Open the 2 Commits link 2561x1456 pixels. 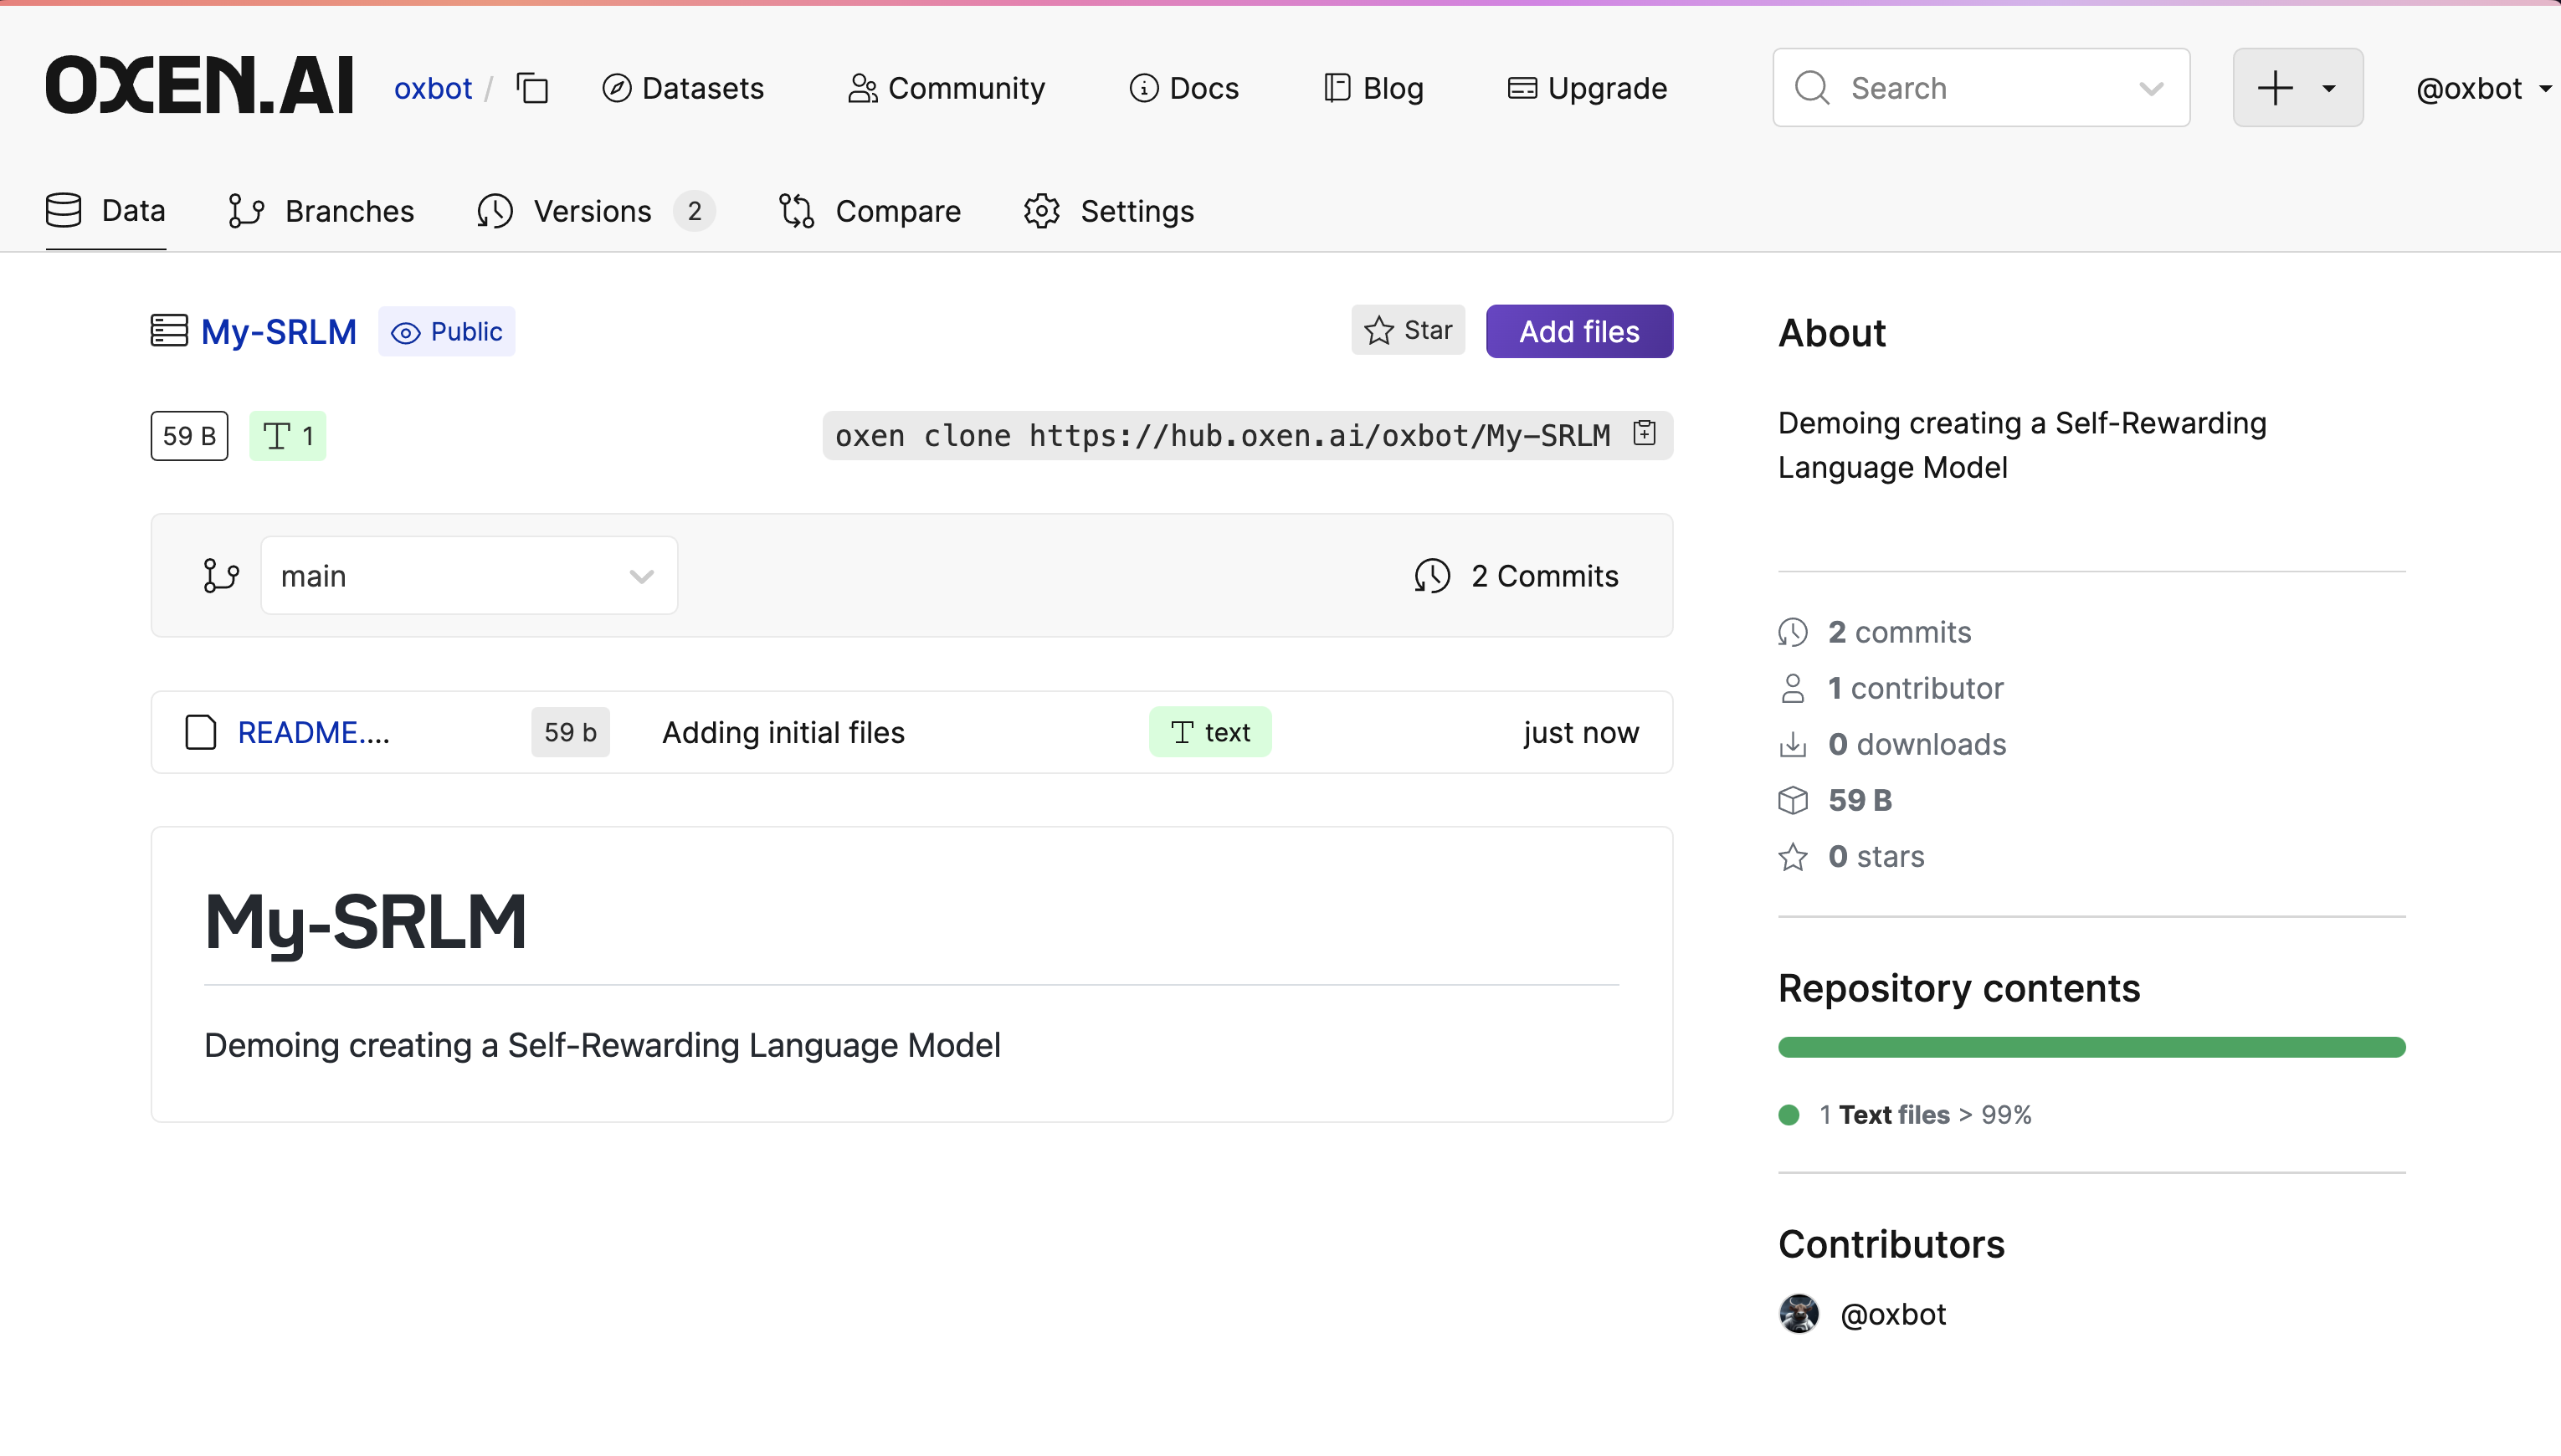(1516, 576)
